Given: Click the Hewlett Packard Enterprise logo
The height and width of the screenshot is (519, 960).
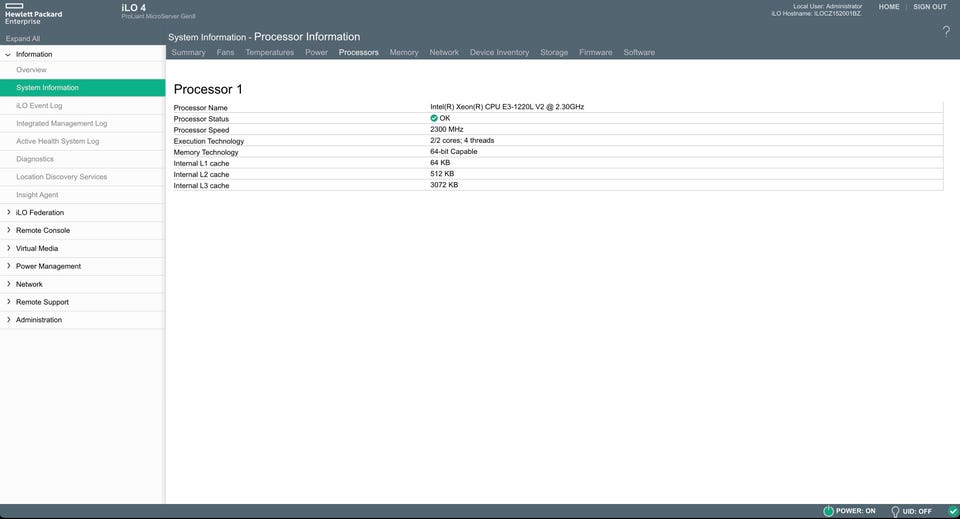Looking at the screenshot, I should (33, 13).
